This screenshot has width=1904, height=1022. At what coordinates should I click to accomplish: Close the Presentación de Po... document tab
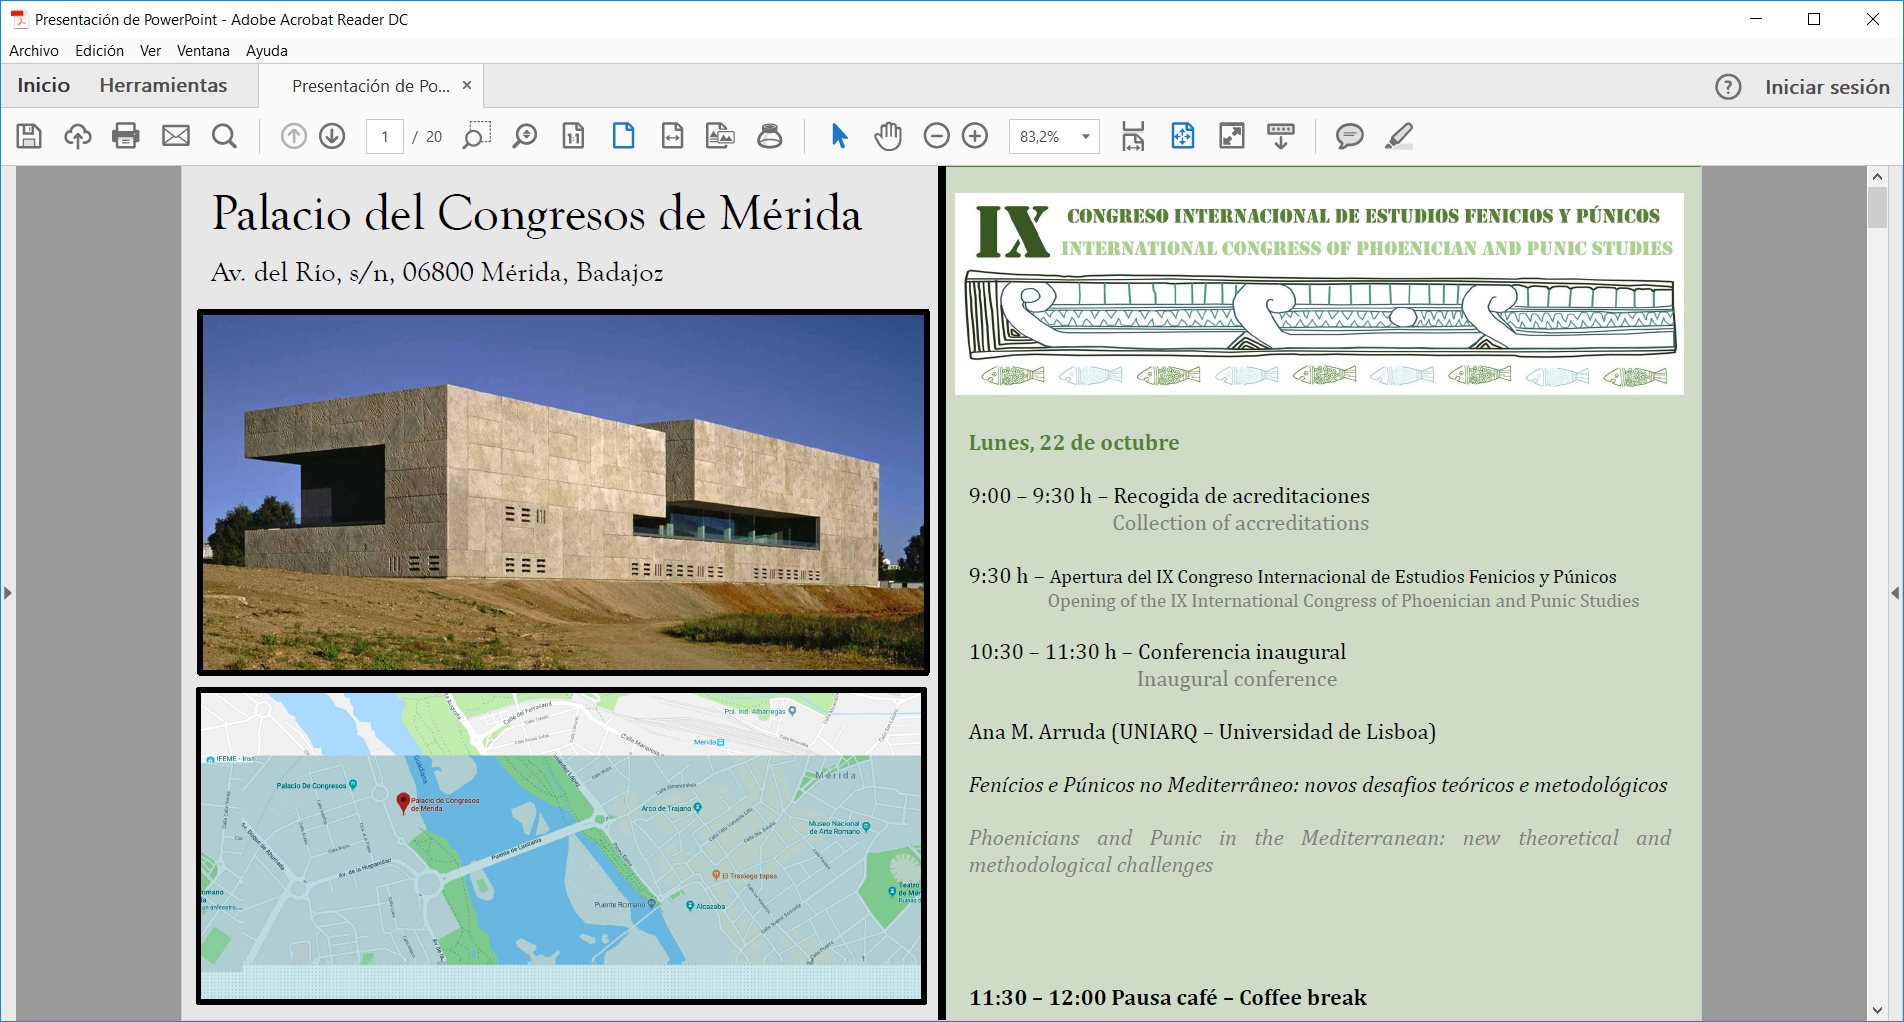click(467, 86)
